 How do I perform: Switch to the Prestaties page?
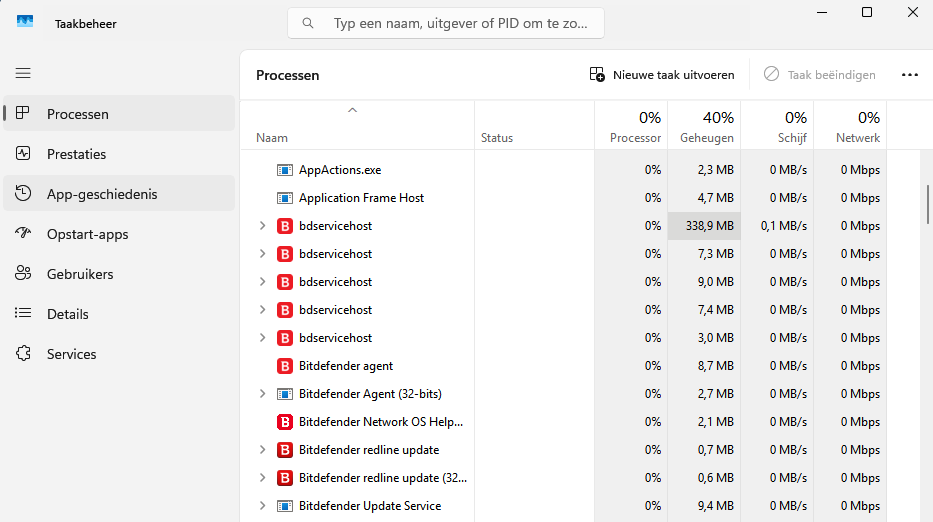click(x=119, y=154)
